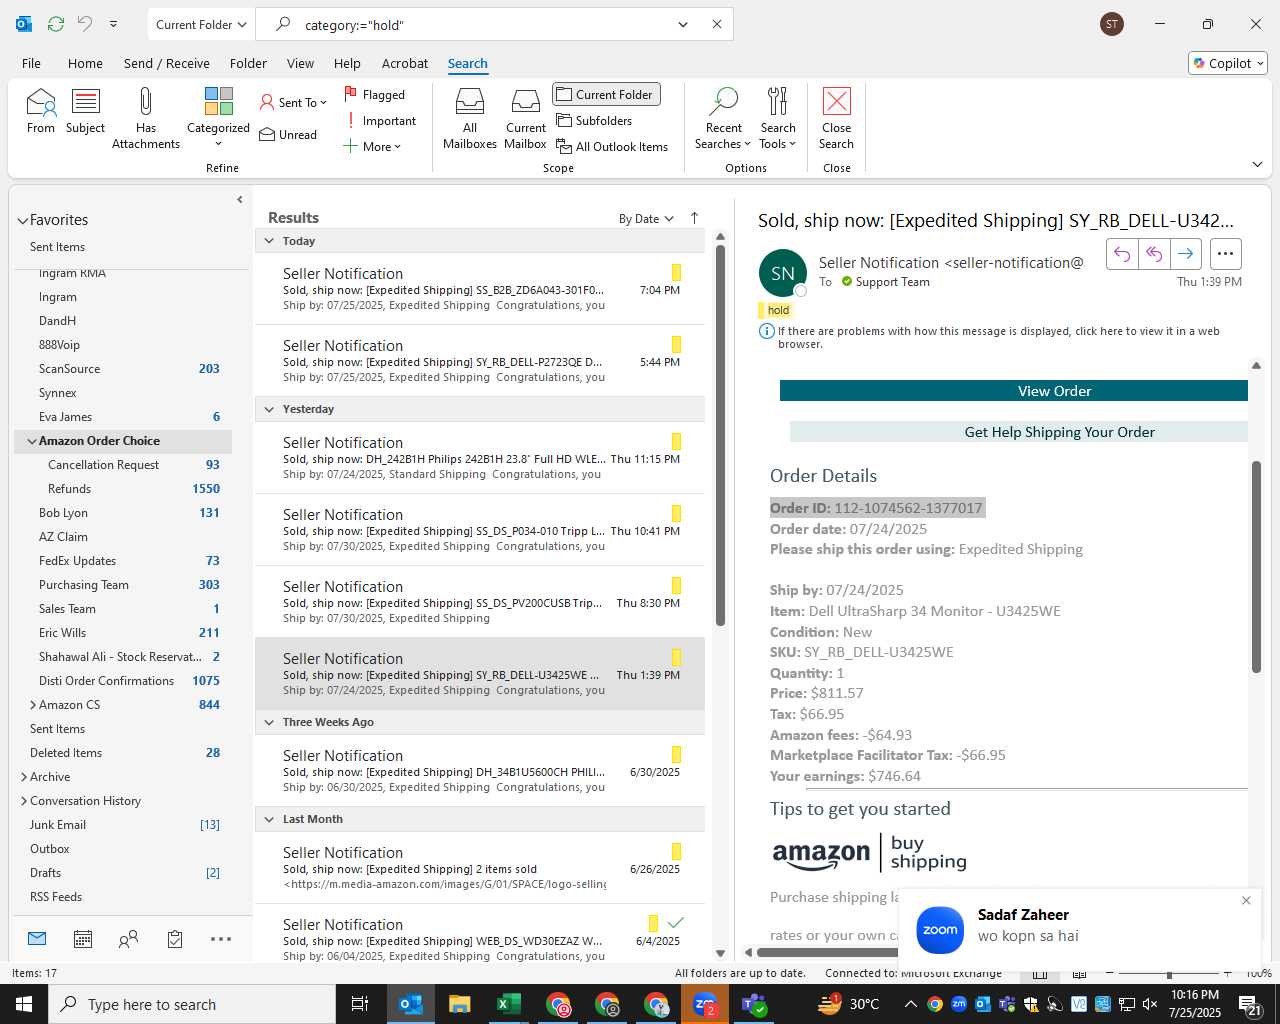Switch to the Send / Receive tab
Image resolution: width=1280 pixels, height=1024 pixels.
pos(167,63)
